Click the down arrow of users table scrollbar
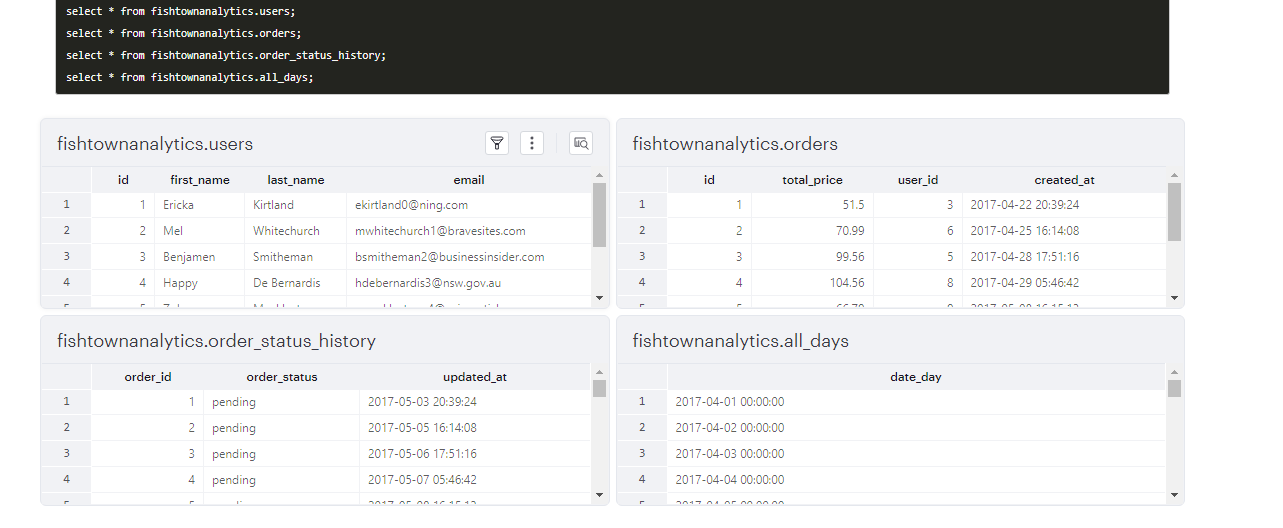This screenshot has height=528, width=1283. [600, 297]
